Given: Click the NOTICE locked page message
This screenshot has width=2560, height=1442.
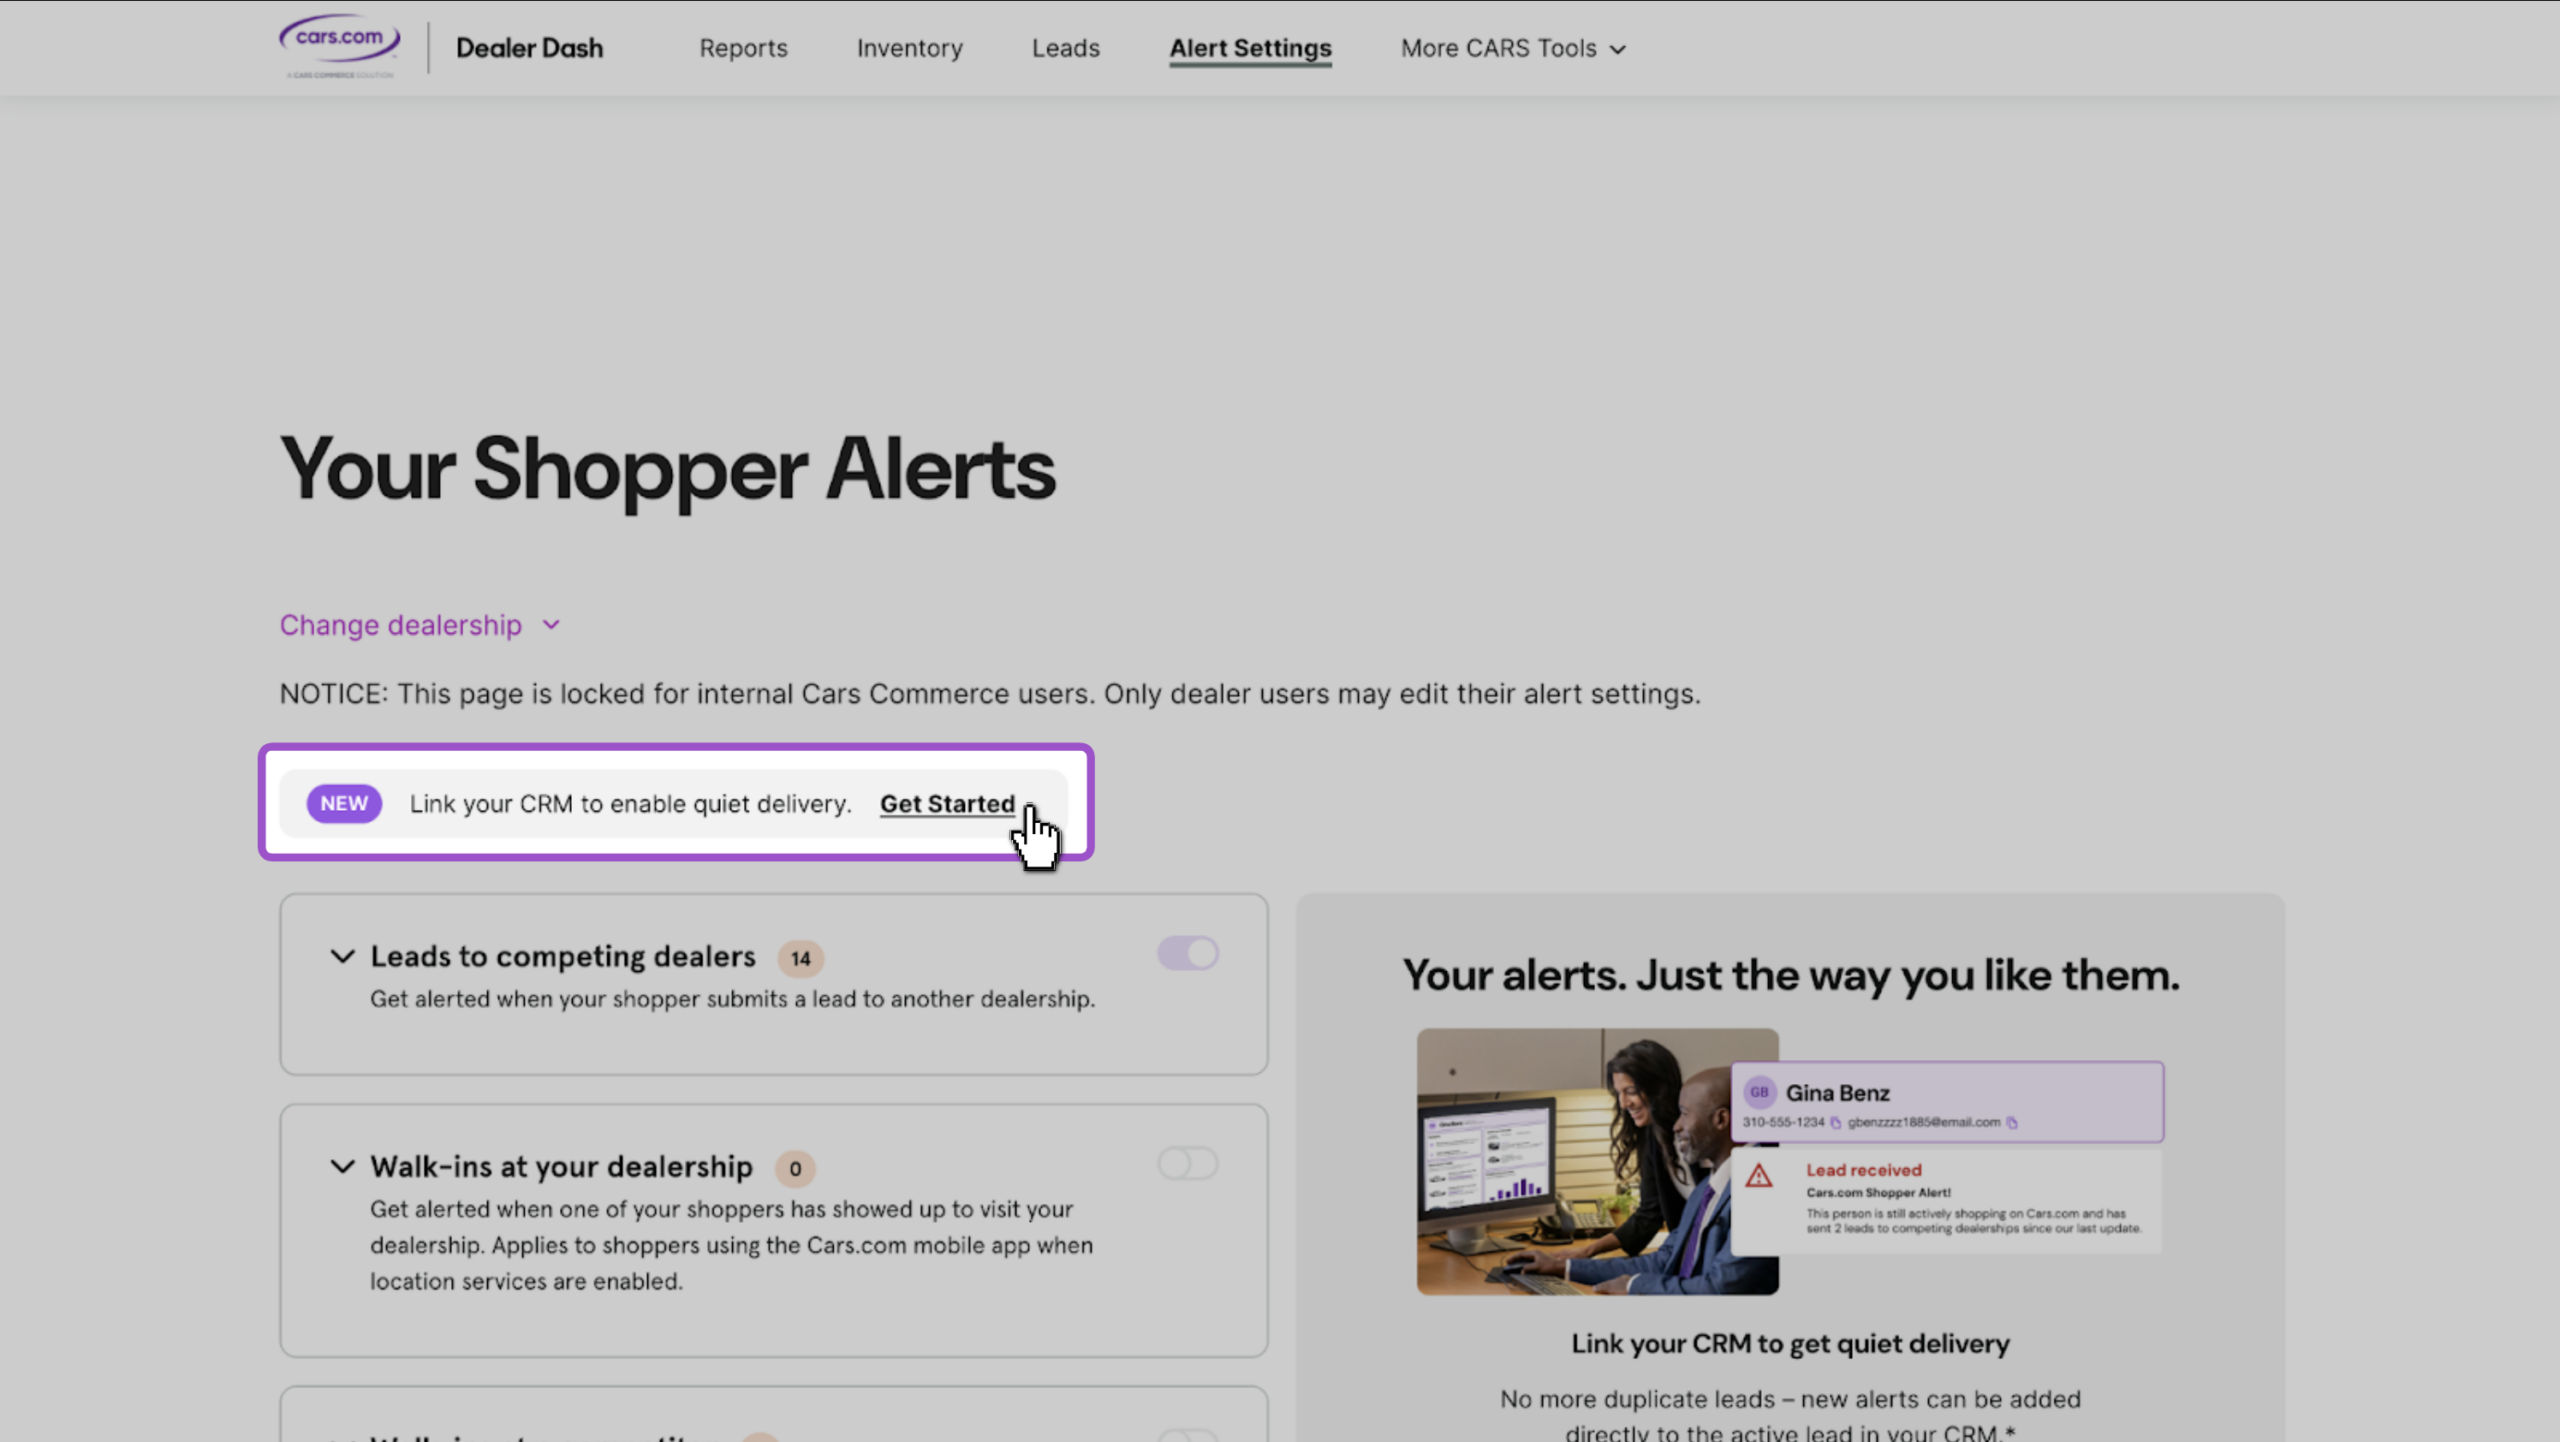Looking at the screenshot, I should pyautogui.click(x=990, y=694).
